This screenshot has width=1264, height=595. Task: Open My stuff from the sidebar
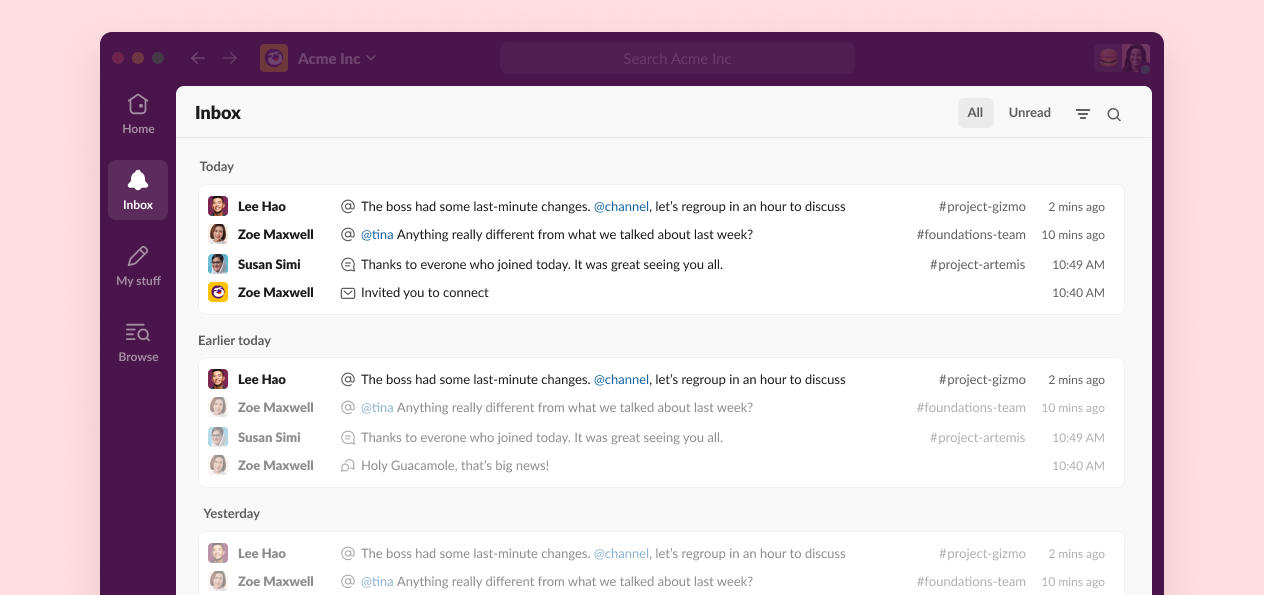[137, 265]
